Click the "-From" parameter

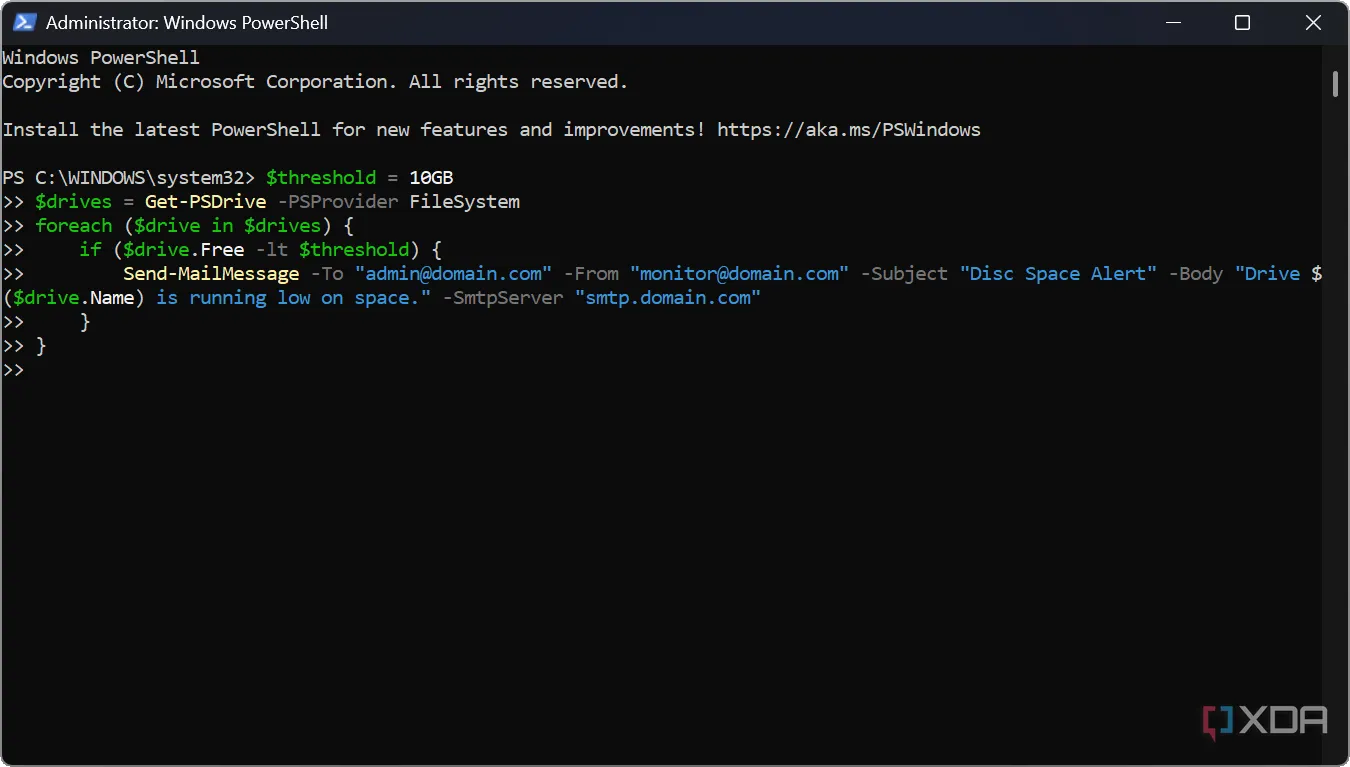[591, 274]
